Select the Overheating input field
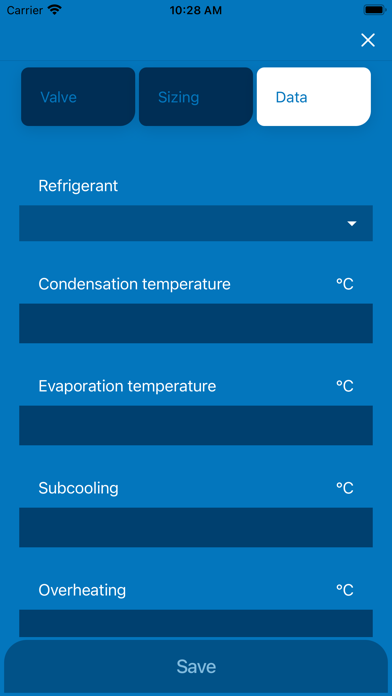The width and height of the screenshot is (392, 696). point(196,624)
